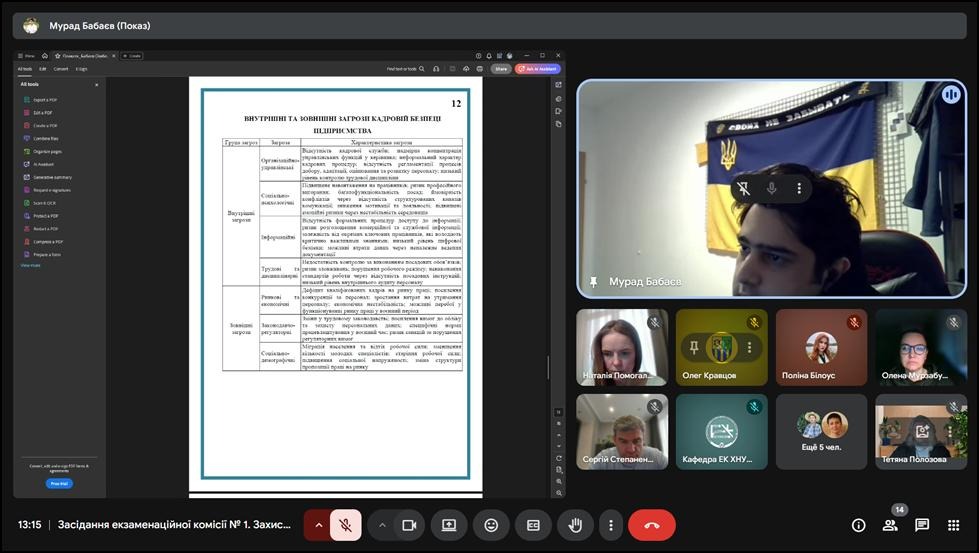
Task: Leave the call with the red button
Action: pyautogui.click(x=652, y=525)
